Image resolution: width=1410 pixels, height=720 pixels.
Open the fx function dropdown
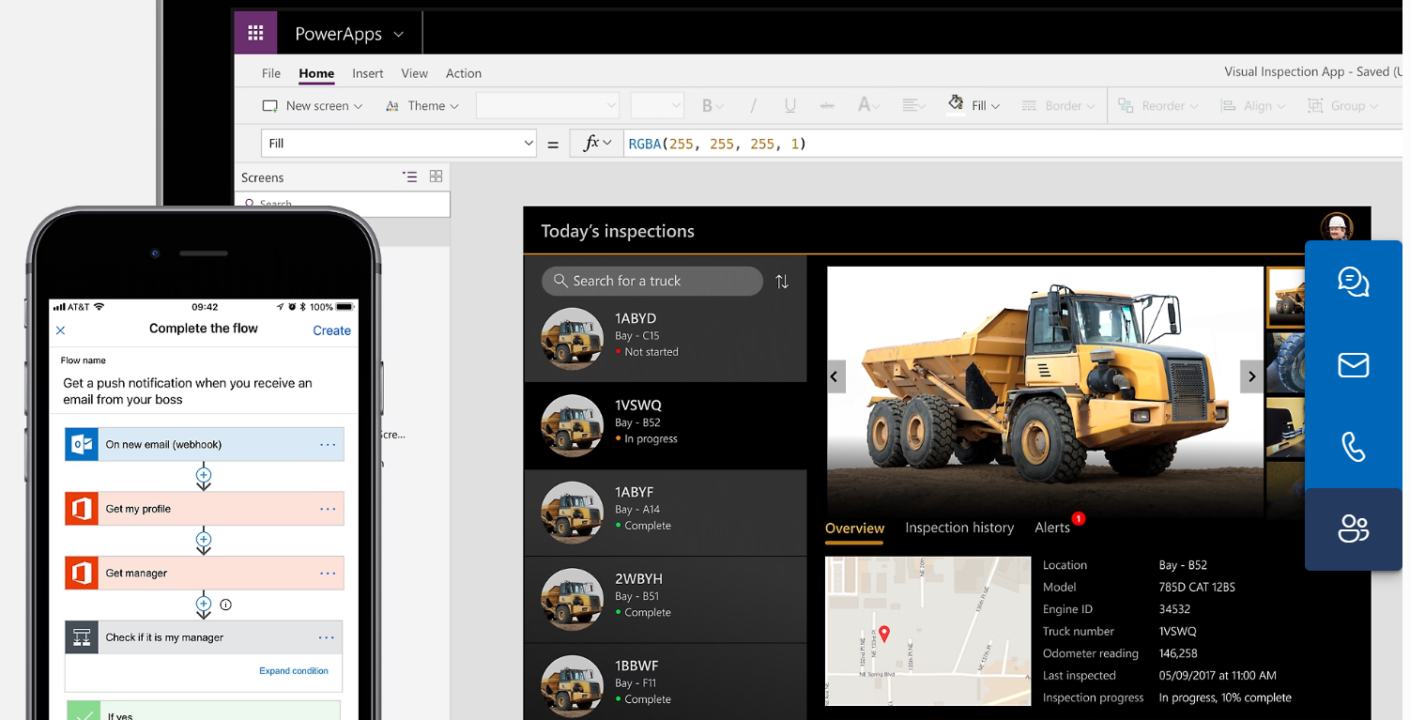[x=597, y=143]
